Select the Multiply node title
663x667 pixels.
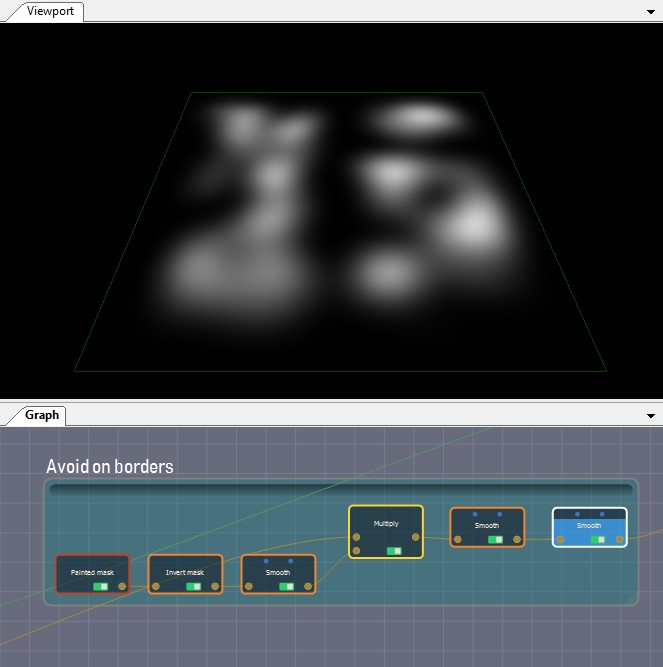[386, 523]
